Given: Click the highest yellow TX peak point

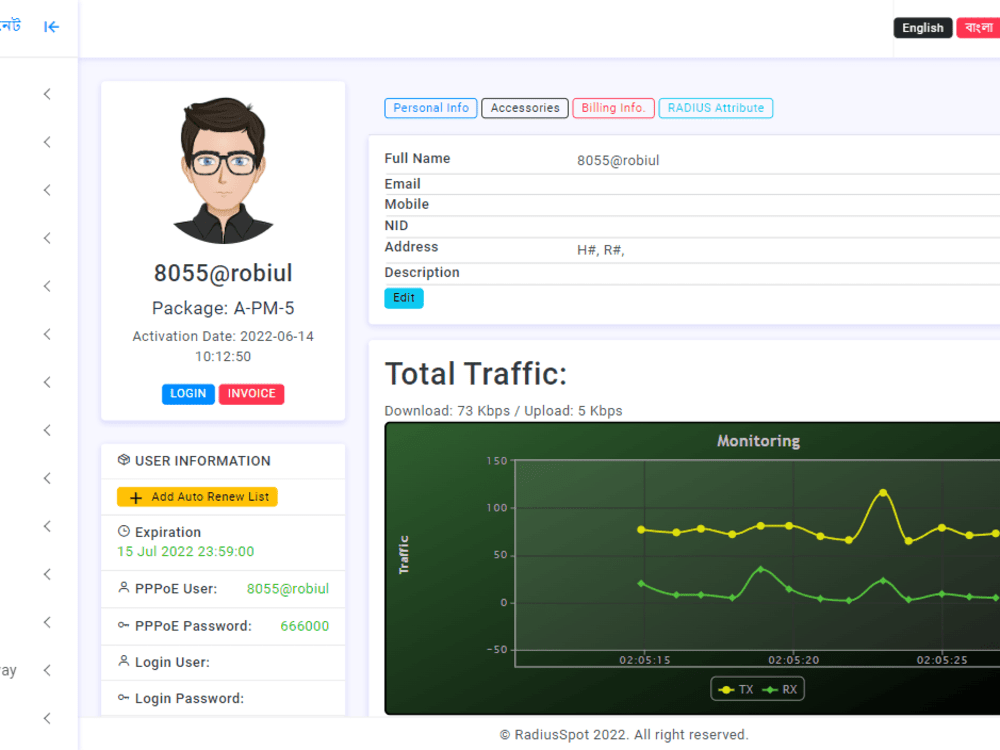Looking at the screenshot, I should pos(883,492).
